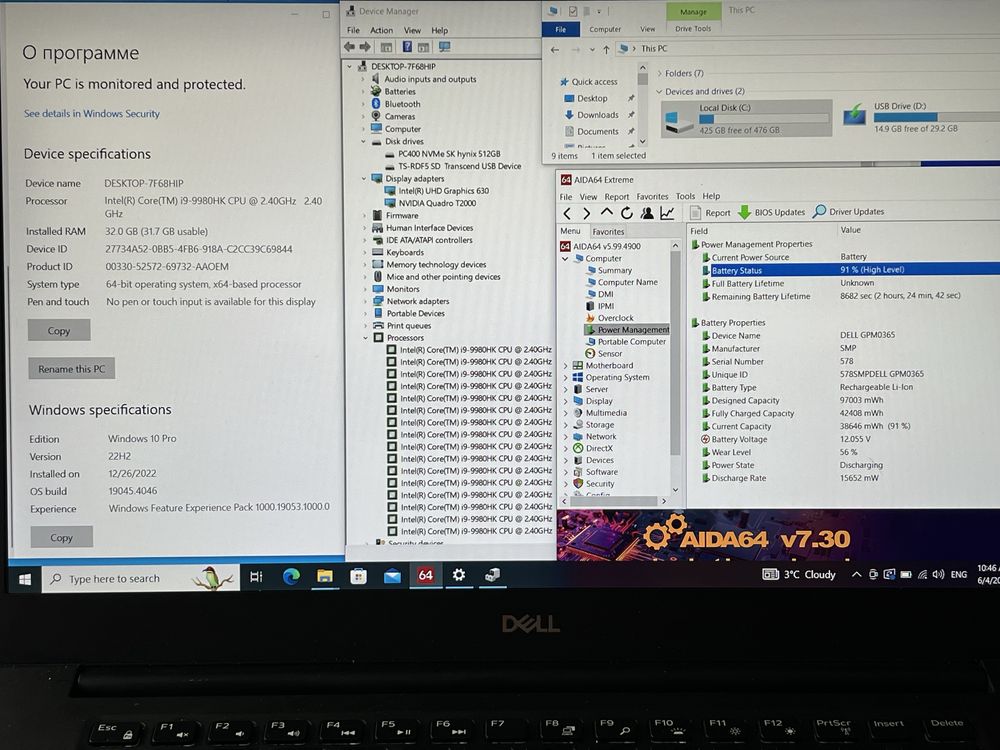Viewport: 1000px width, 750px height.
Task: Open File menu in Device Manager
Action: pyautogui.click(x=353, y=30)
